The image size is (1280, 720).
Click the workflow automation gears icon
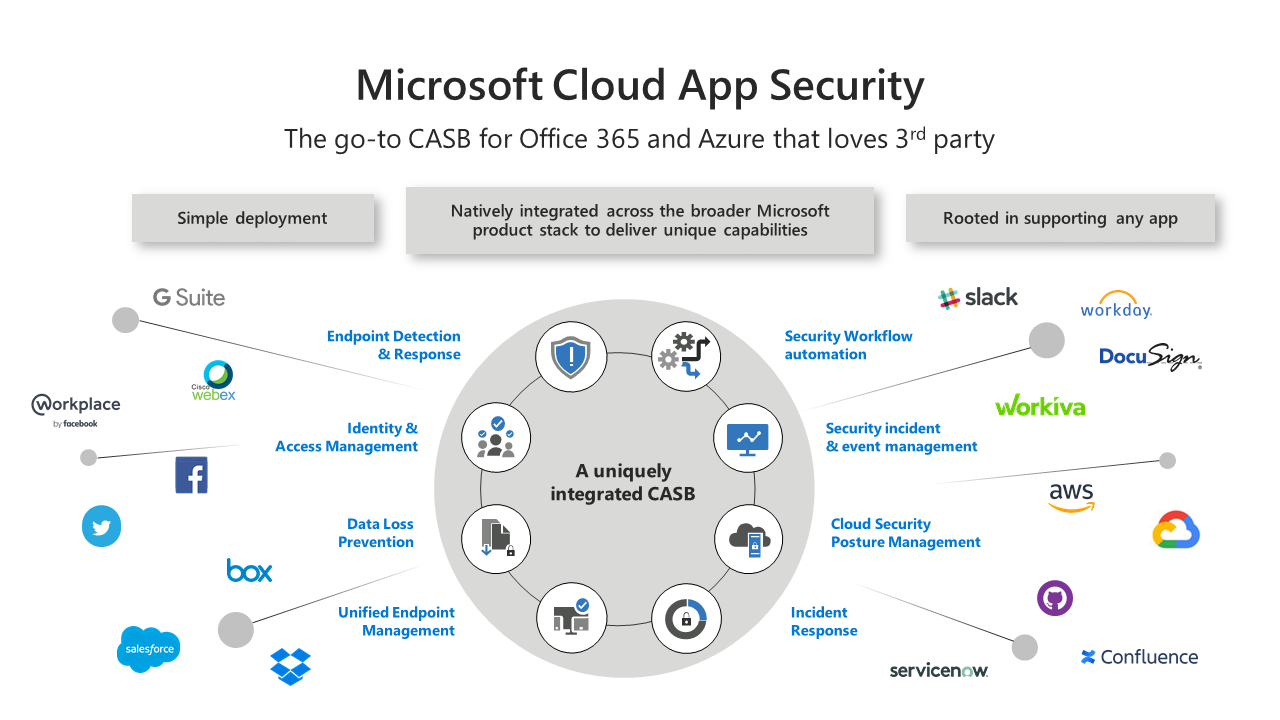[x=686, y=356]
